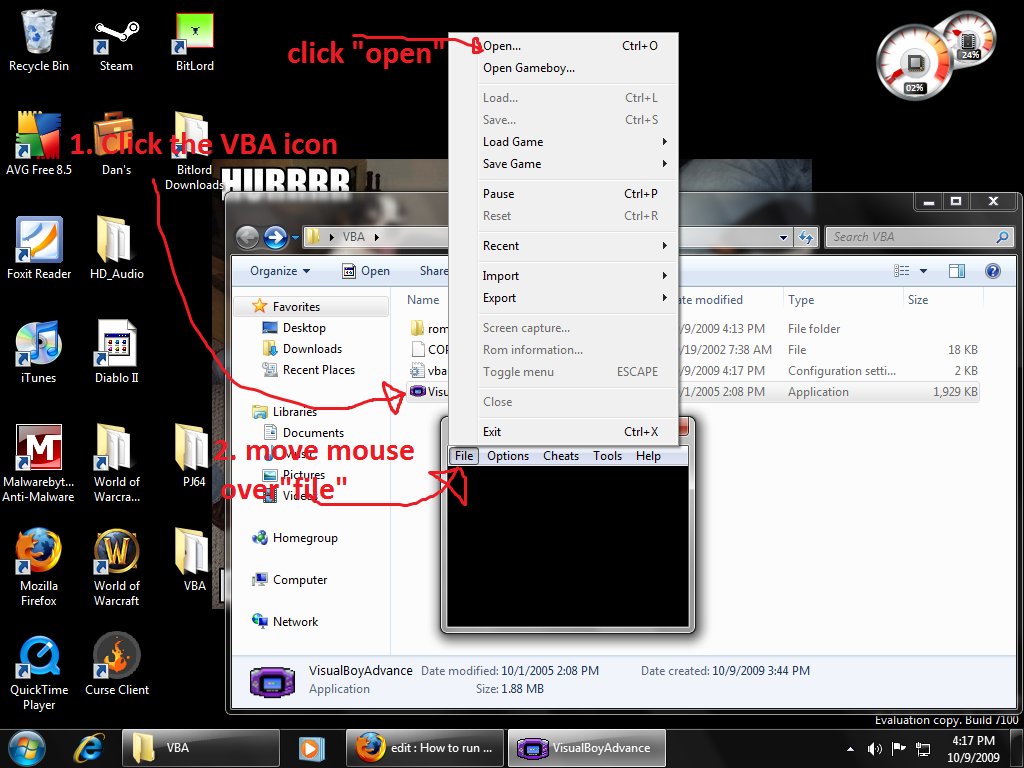Click the CPU meter gadget on desktop
The width and height of the screenshot is (1024, 768).
pyautogui.click(x=915, y=63)
